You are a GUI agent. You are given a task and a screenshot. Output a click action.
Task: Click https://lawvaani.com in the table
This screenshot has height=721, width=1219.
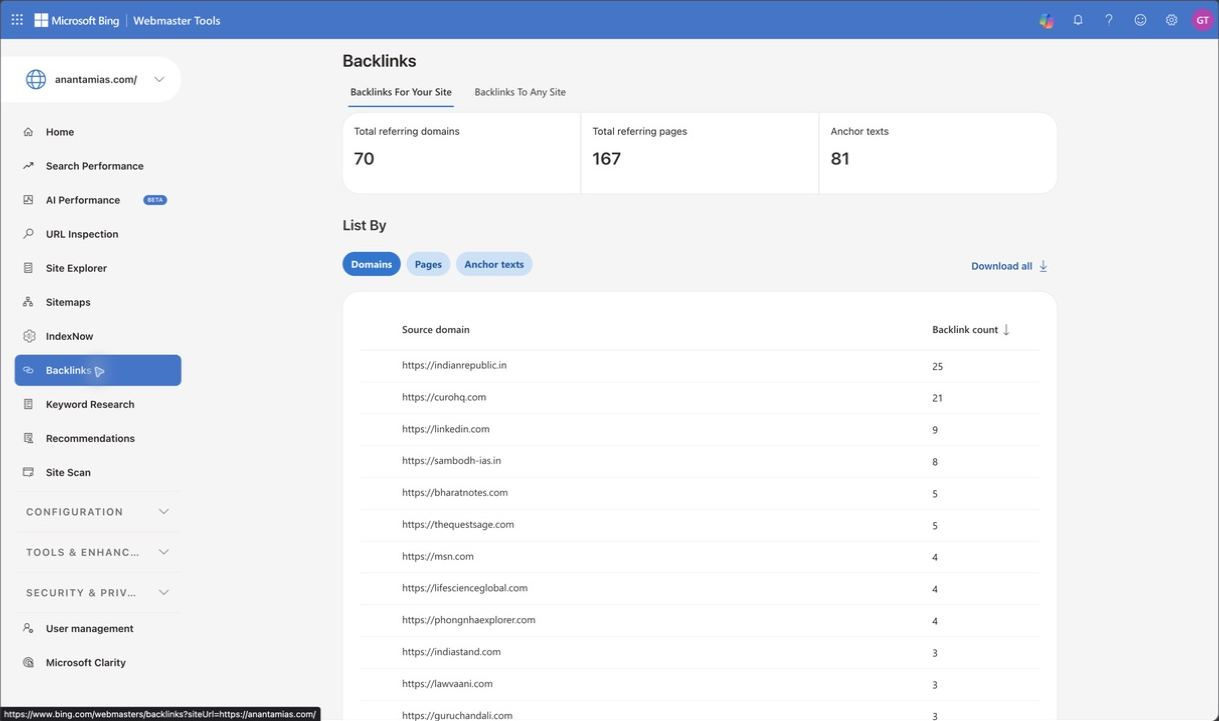click(x=447, y=684)
